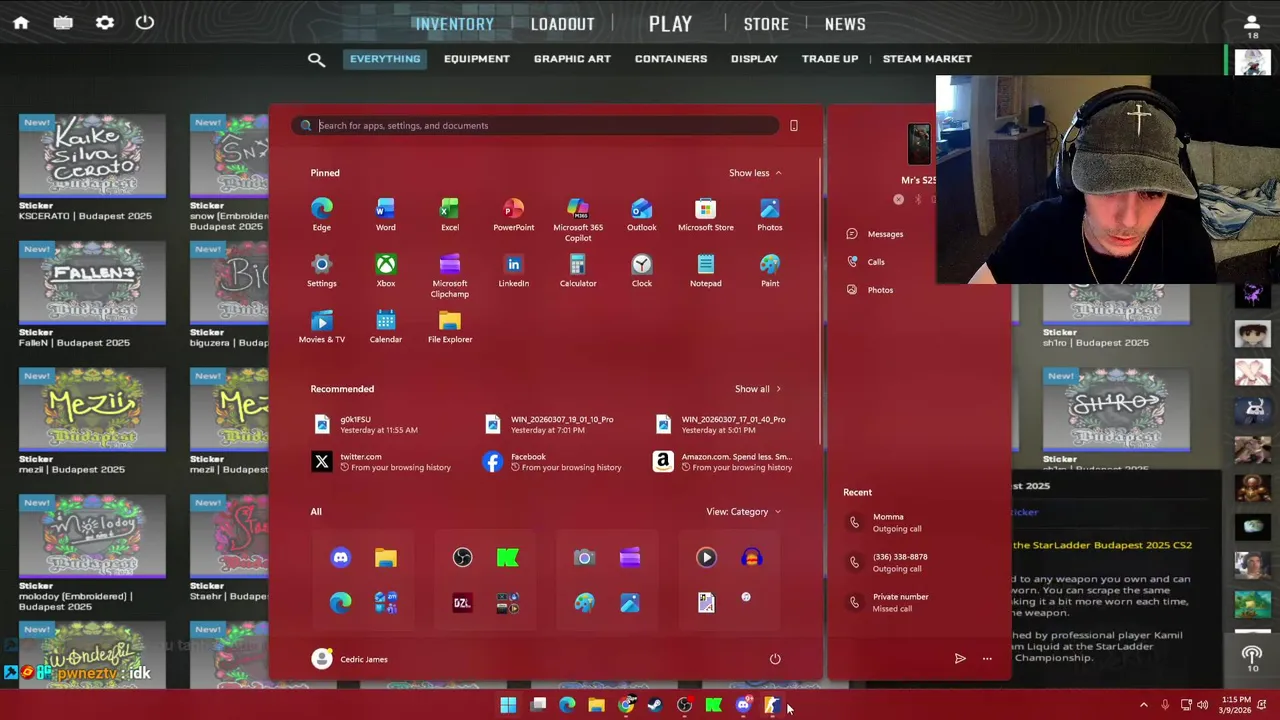Open more options in the phone panel
This screenshot has height=720, width=1280.
click(x=987, y=659)
